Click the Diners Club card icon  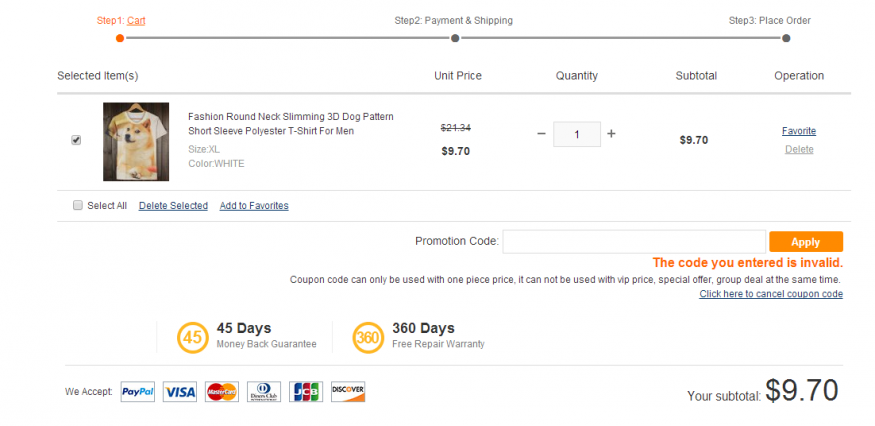(264, 392)
